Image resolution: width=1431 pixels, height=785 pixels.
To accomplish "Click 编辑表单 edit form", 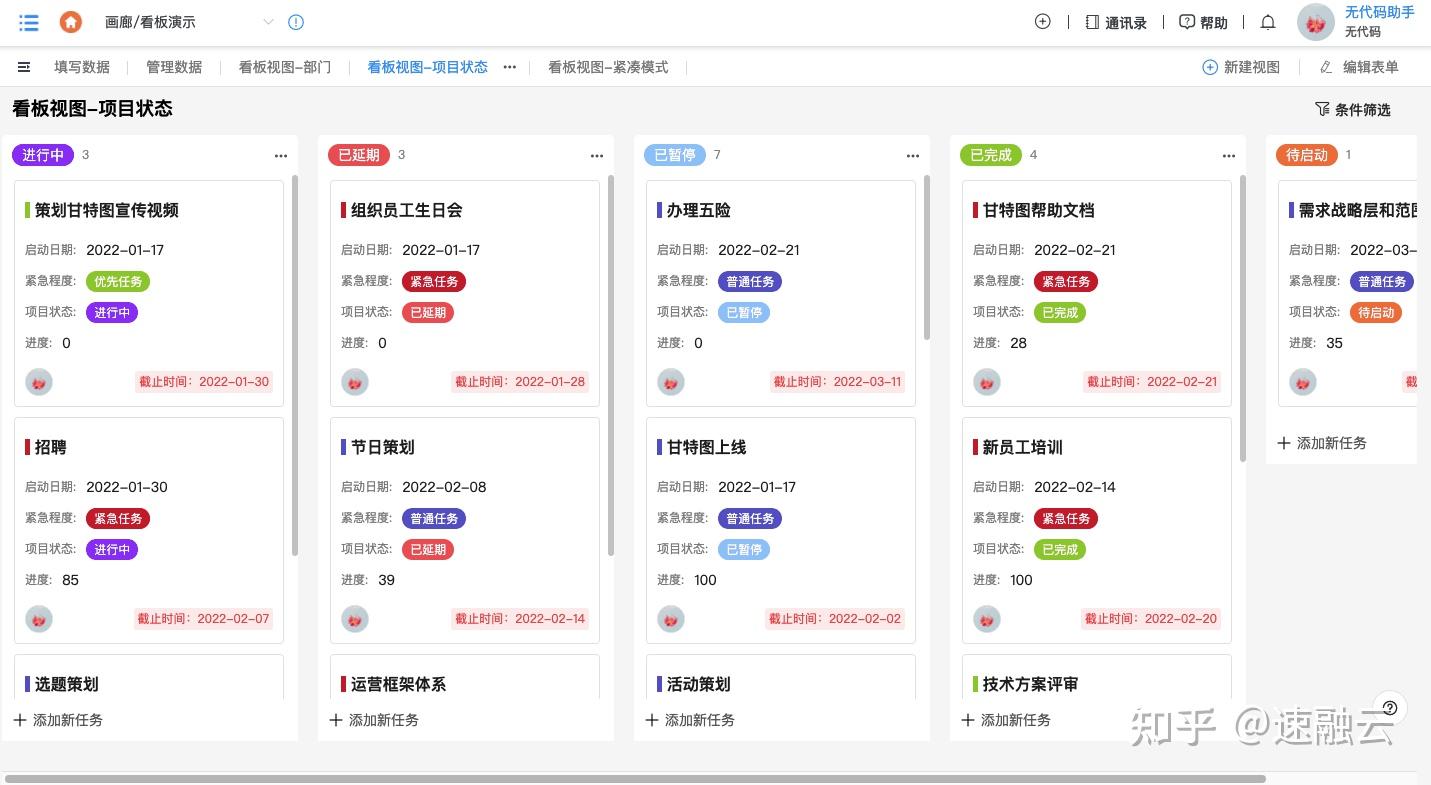I will tap(1359, 67).
